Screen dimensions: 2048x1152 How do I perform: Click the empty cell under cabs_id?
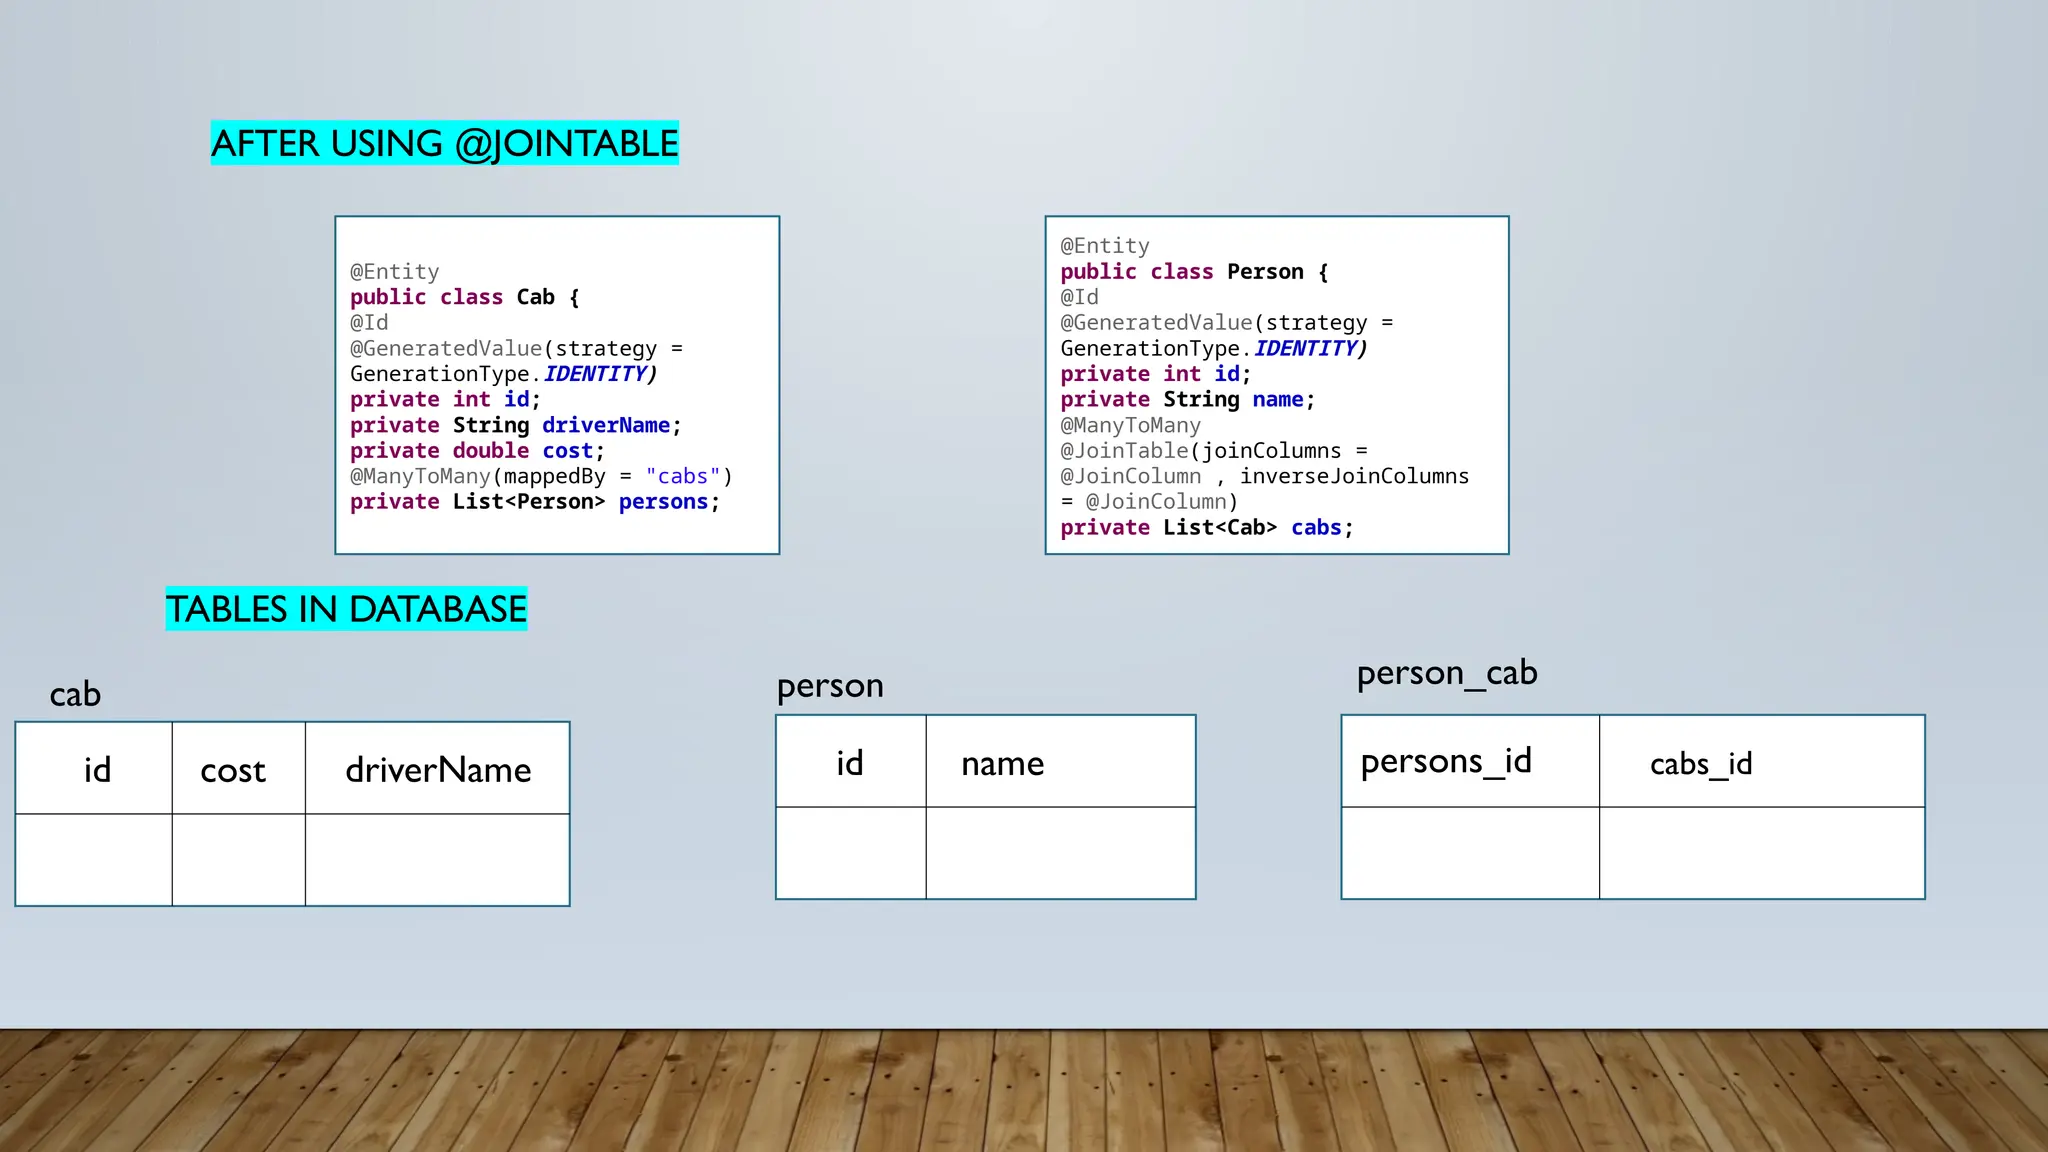click(1760, 853)
